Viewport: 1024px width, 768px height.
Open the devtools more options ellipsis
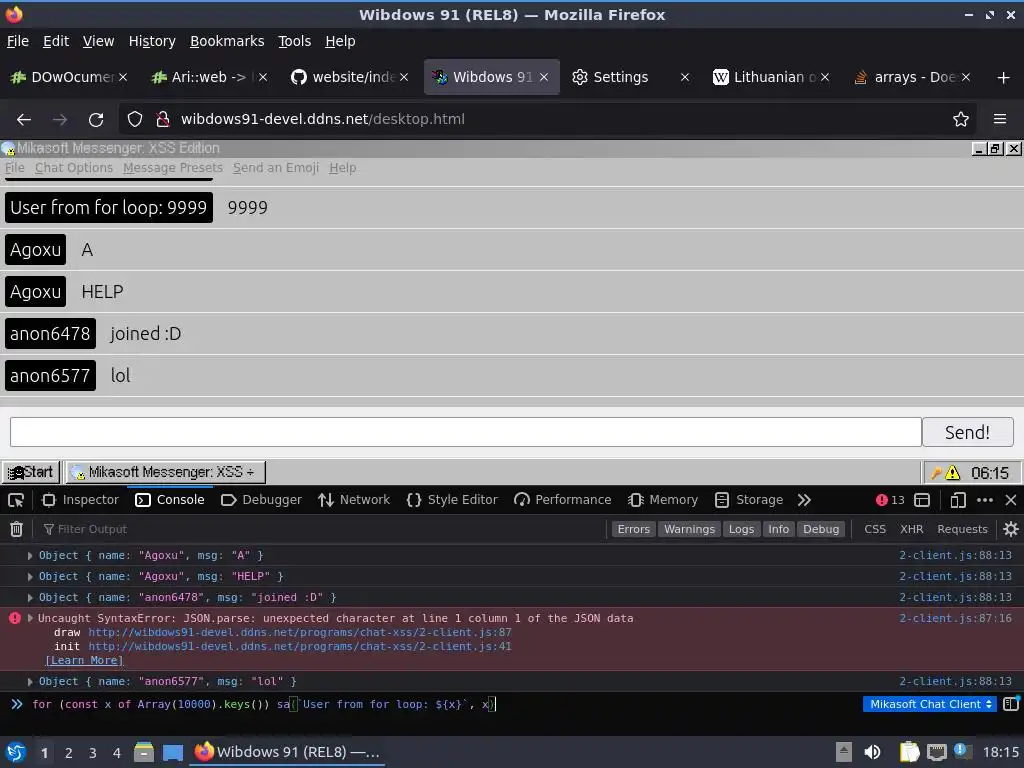pyautogui.click(x=985, y=500)
